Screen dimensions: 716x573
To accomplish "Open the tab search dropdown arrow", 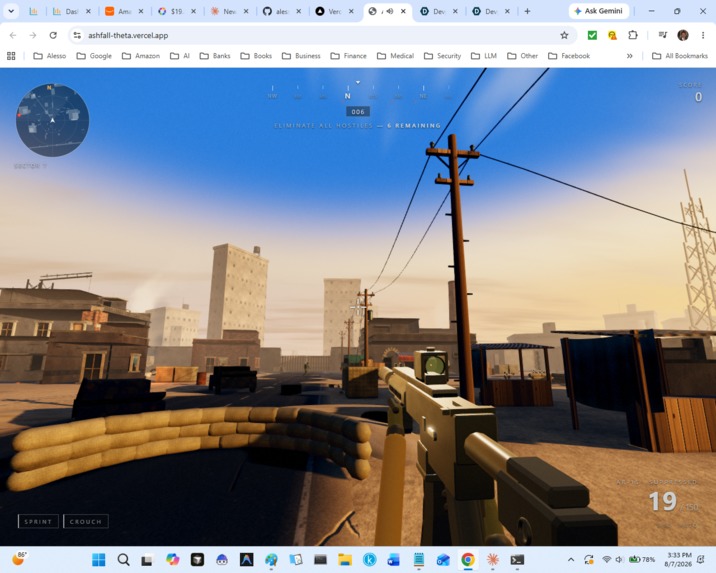I will [11, 11].
